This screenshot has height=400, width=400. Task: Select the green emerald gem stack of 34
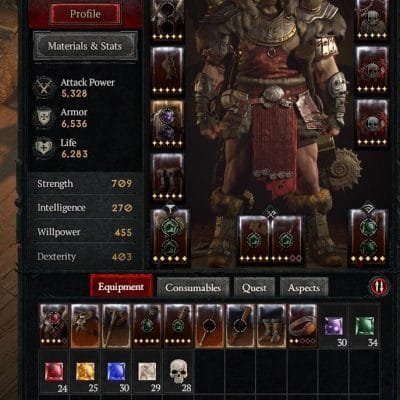pos(365,326)
